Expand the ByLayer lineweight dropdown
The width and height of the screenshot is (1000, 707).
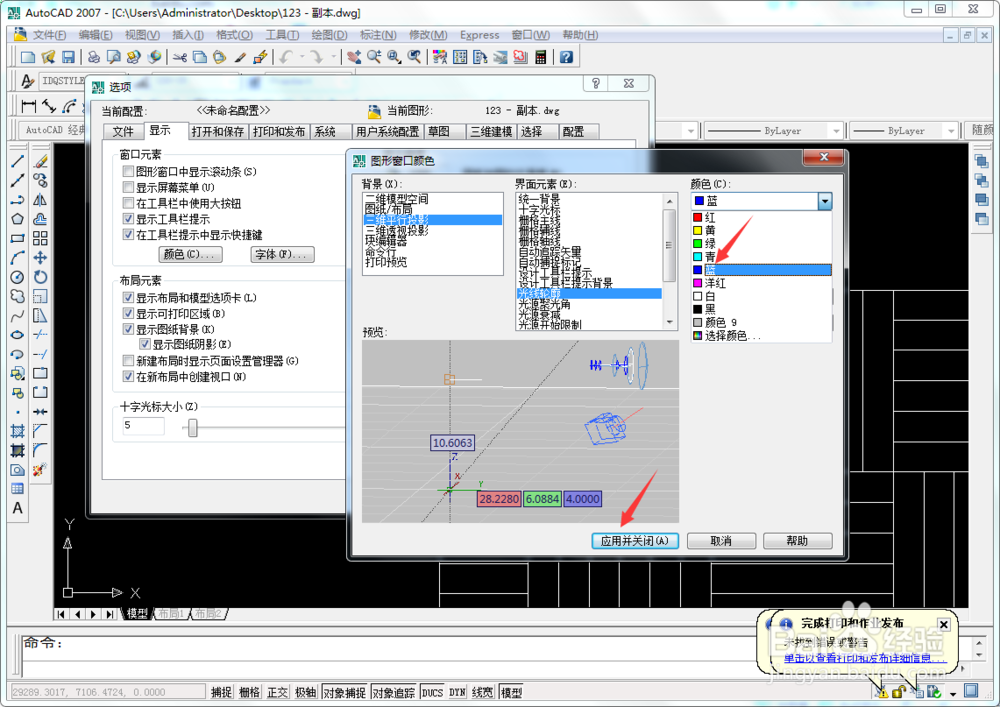click(951, 131)
